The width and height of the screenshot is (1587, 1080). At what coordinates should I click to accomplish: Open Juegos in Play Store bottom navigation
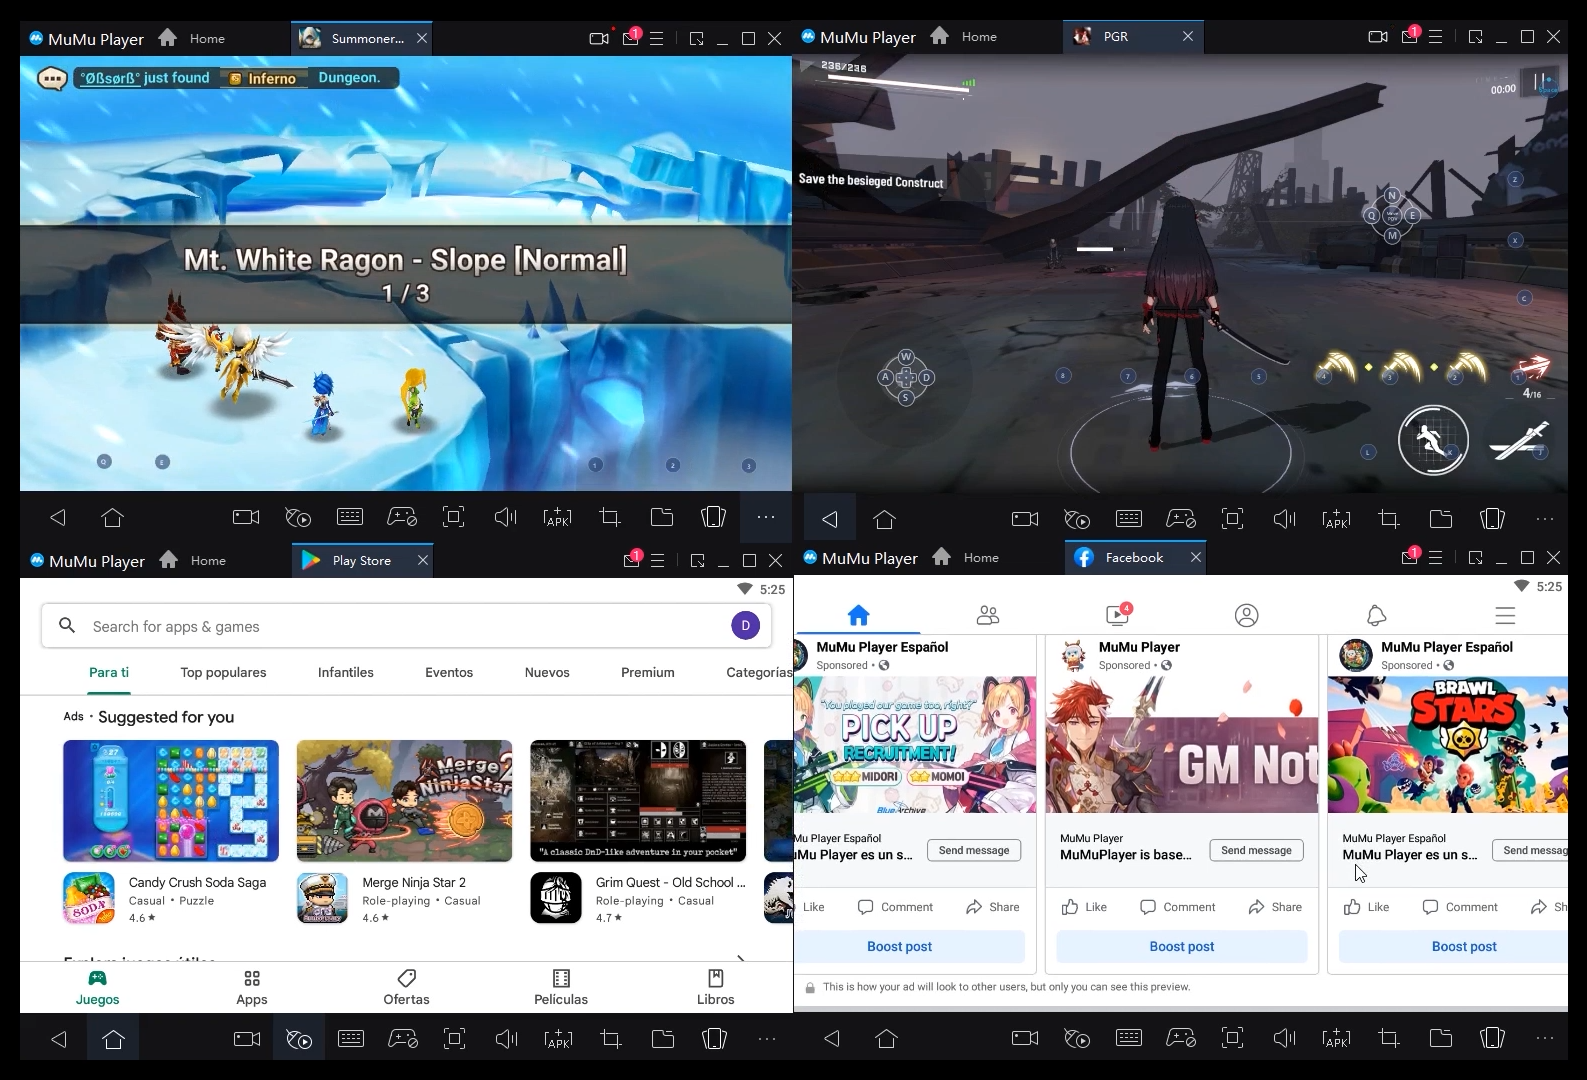coord(97,987)
